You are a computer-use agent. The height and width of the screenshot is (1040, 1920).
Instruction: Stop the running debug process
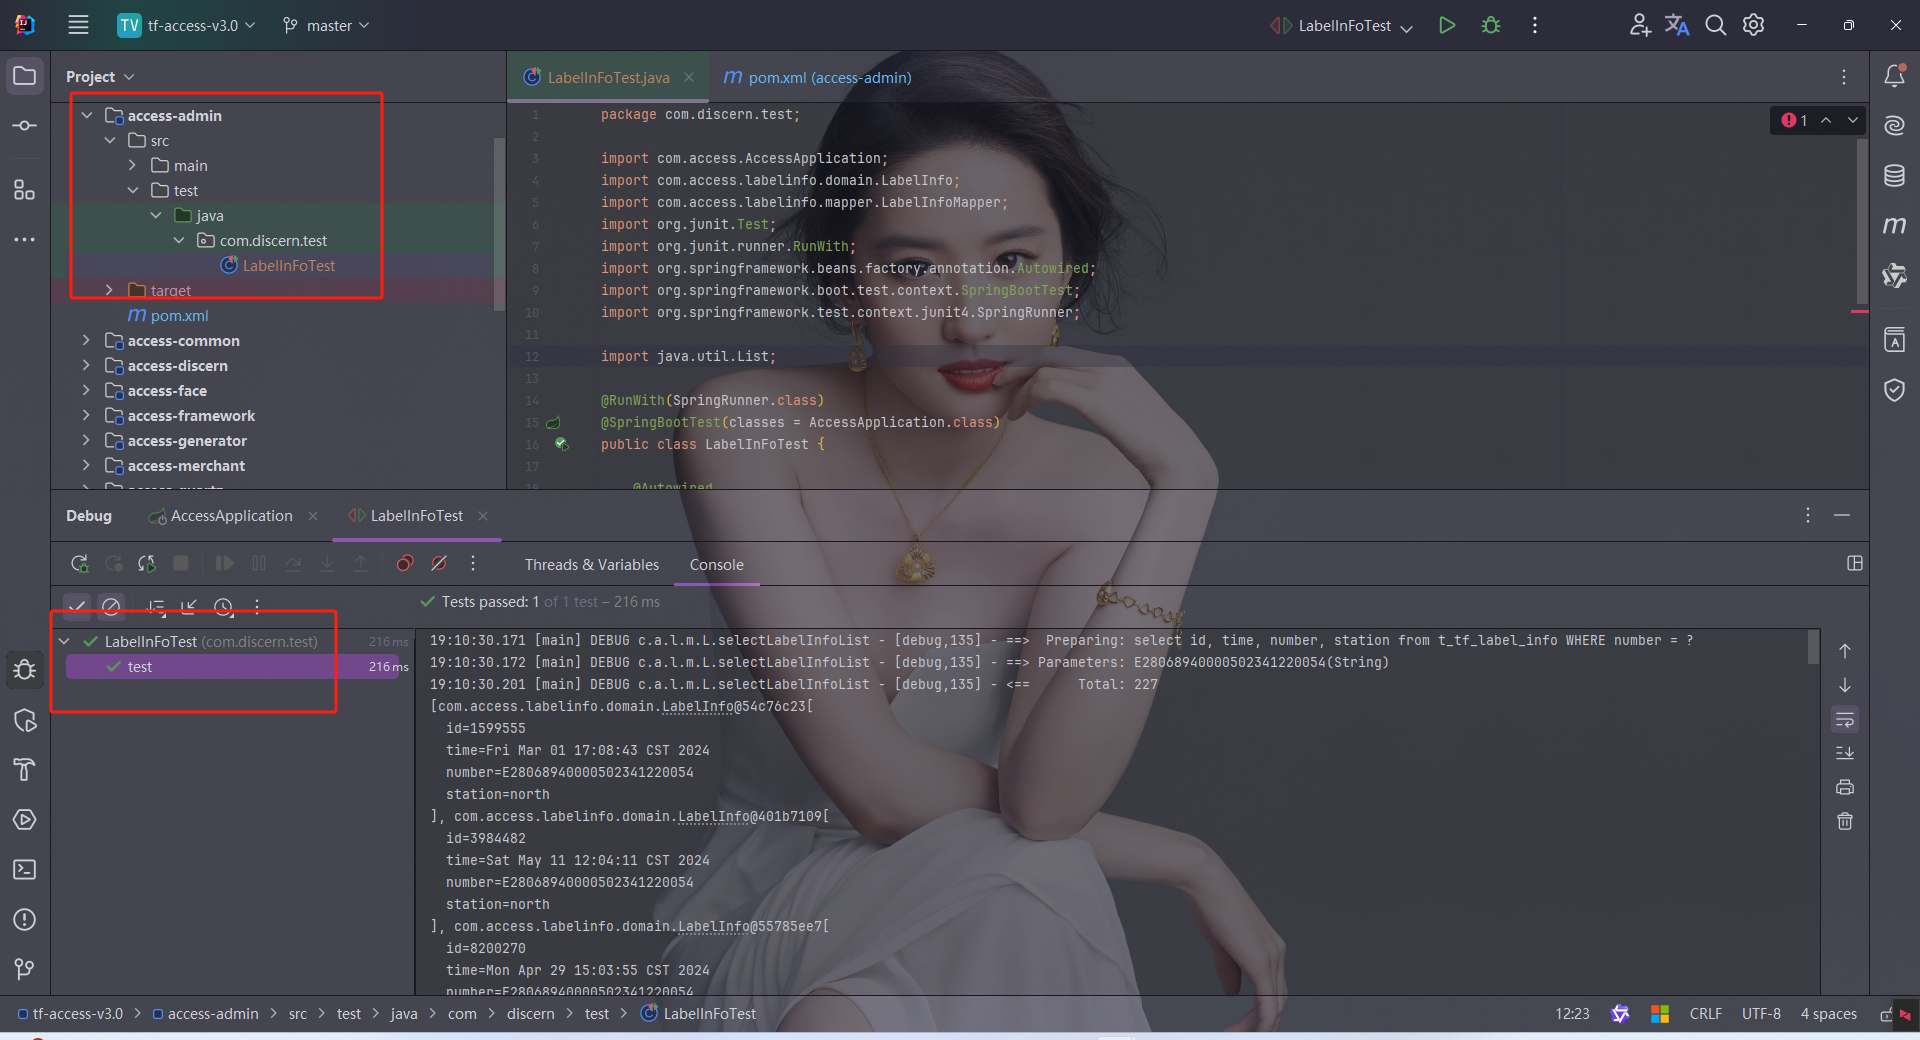tap(181, 563)
